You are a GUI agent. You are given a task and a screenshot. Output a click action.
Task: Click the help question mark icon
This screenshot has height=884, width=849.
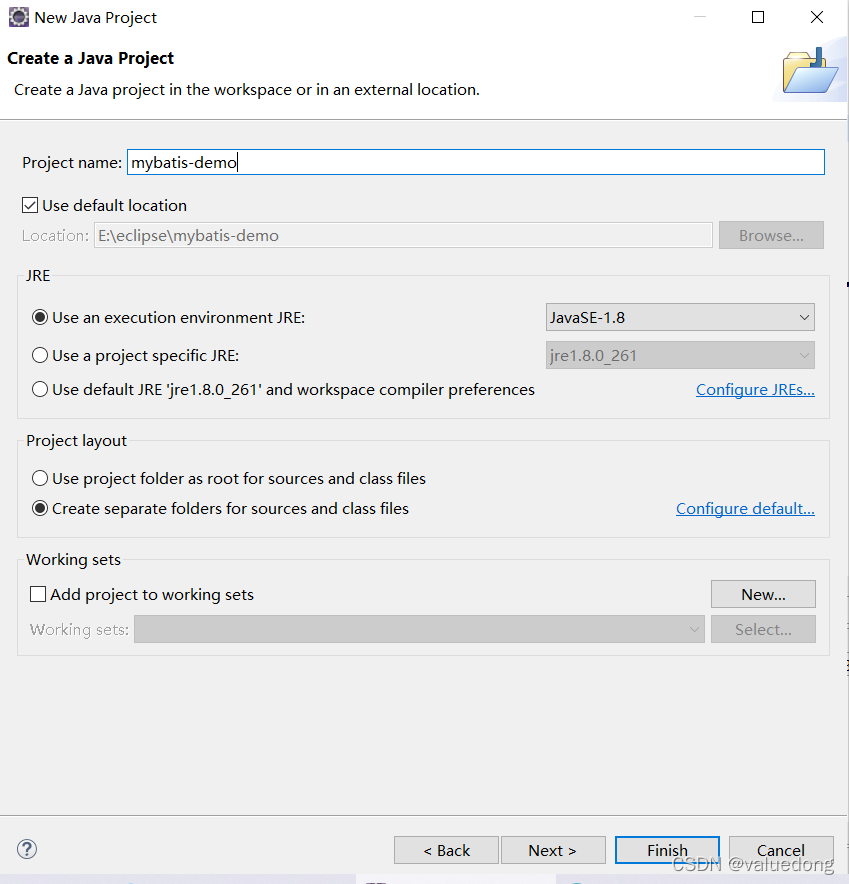pyautogui.click(x=27, y=850)
